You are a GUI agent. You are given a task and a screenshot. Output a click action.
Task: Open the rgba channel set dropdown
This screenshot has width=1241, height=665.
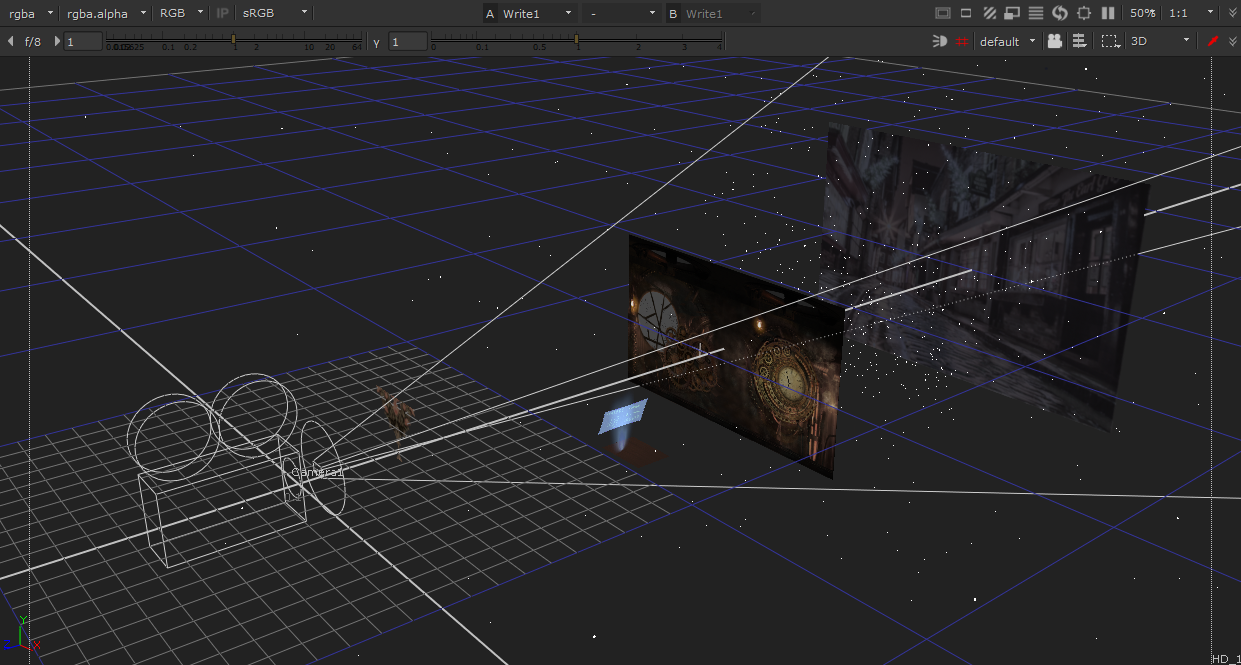(29, 14)
